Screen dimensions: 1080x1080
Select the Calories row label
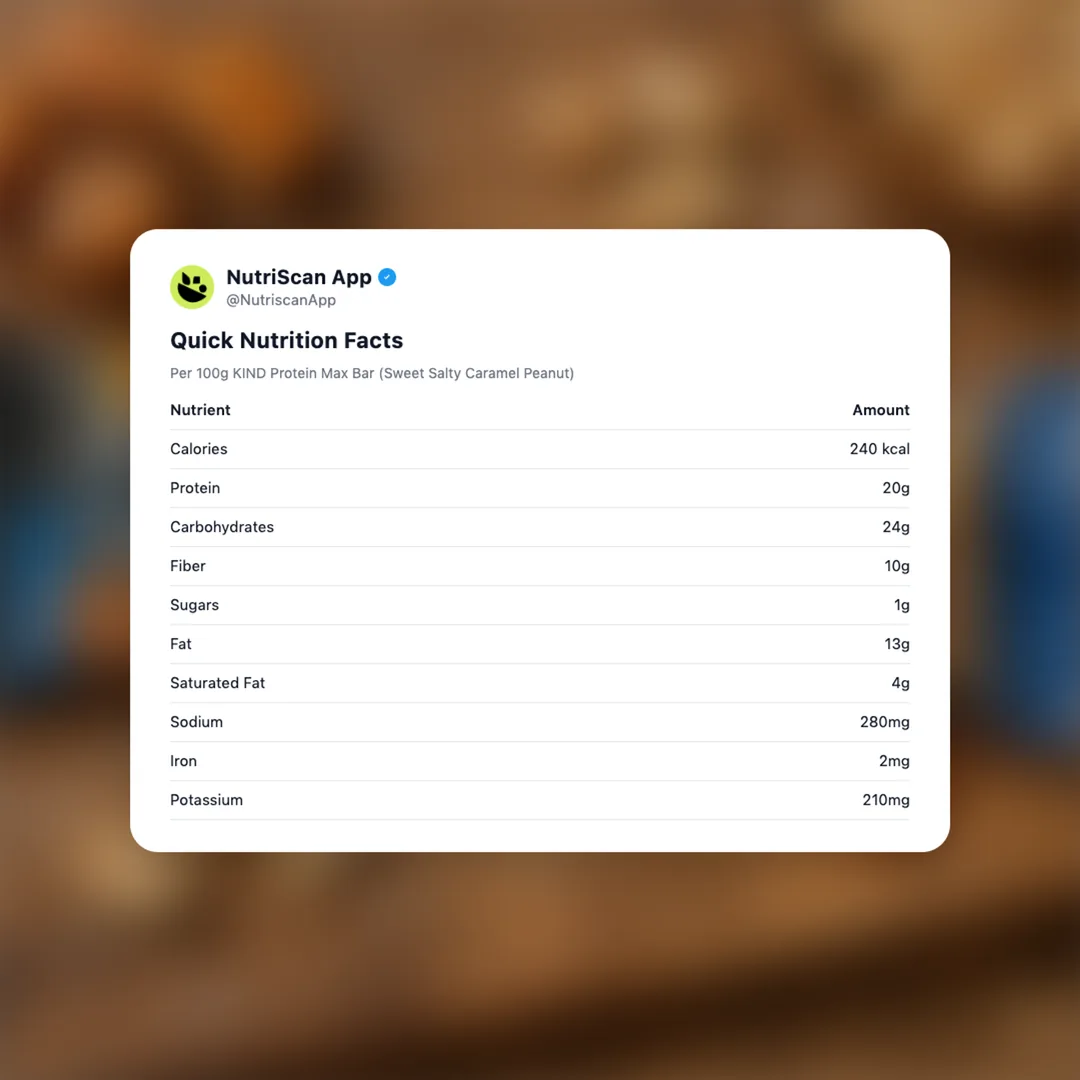[x=198, y=449]
